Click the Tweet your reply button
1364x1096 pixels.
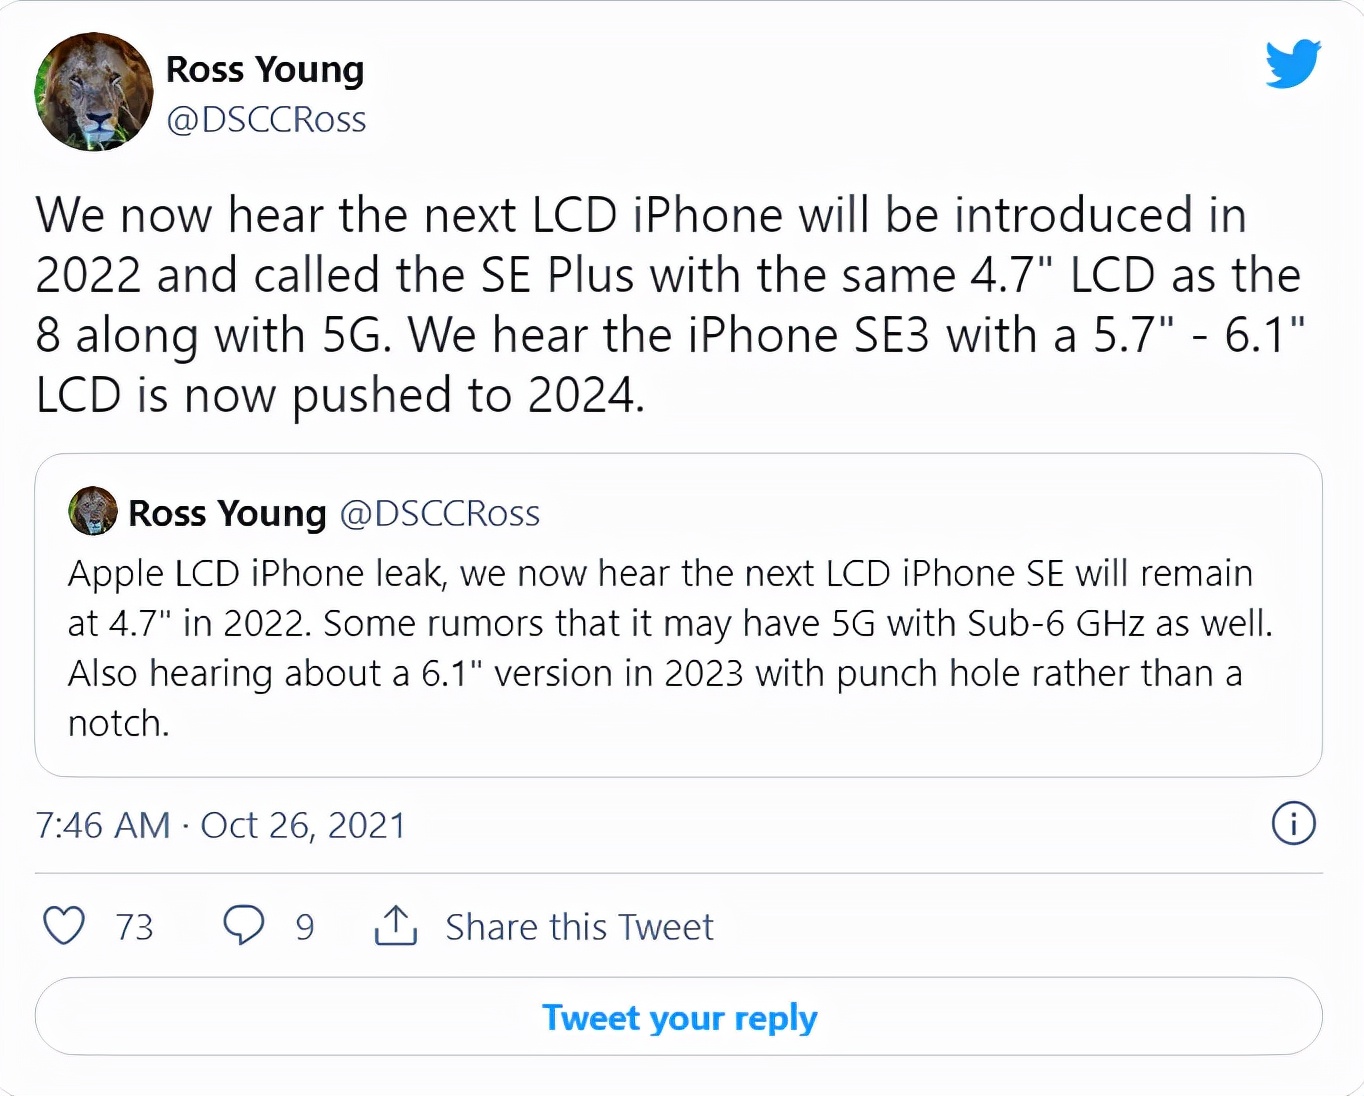(679, 1016)
